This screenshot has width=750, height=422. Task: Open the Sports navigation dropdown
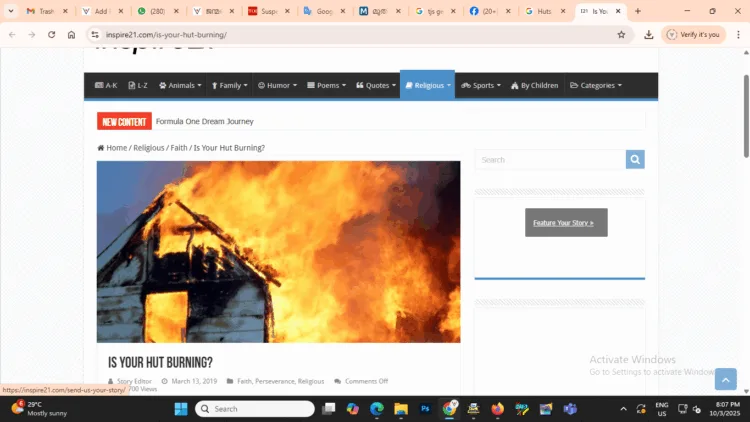pyautogui.click(x=482, y=86)
